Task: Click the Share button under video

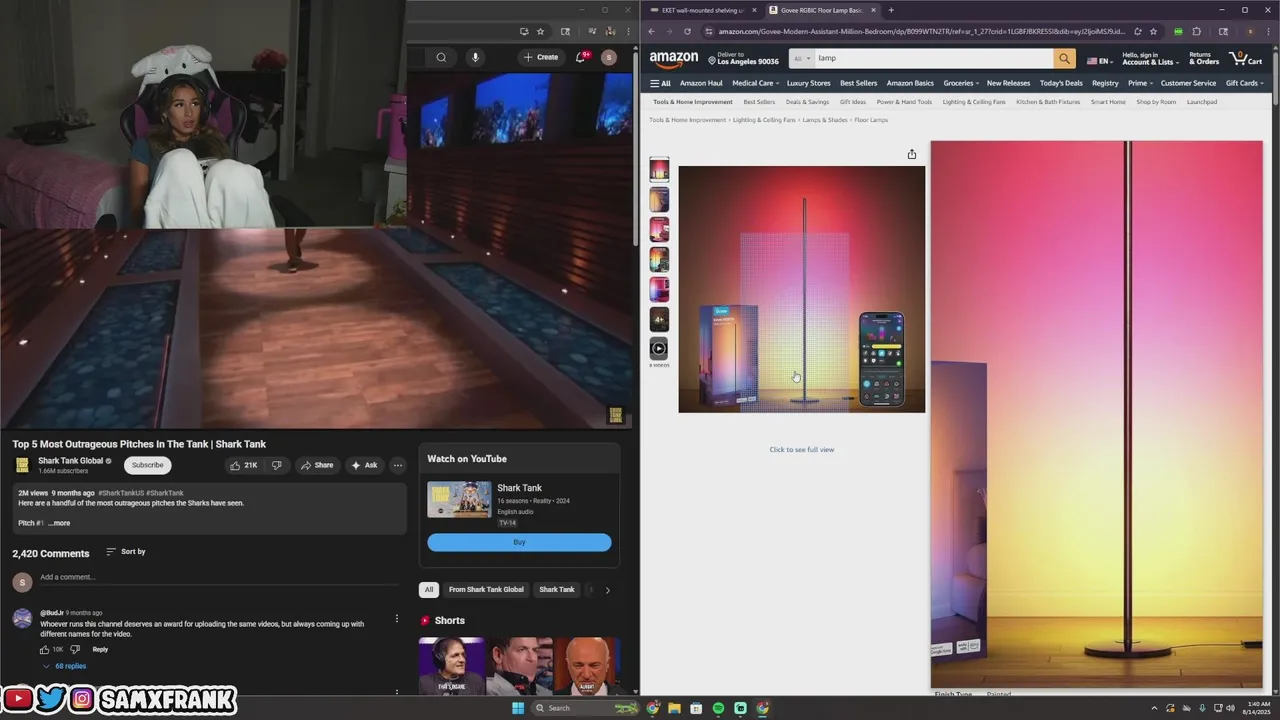Action: tap(317, 465)
